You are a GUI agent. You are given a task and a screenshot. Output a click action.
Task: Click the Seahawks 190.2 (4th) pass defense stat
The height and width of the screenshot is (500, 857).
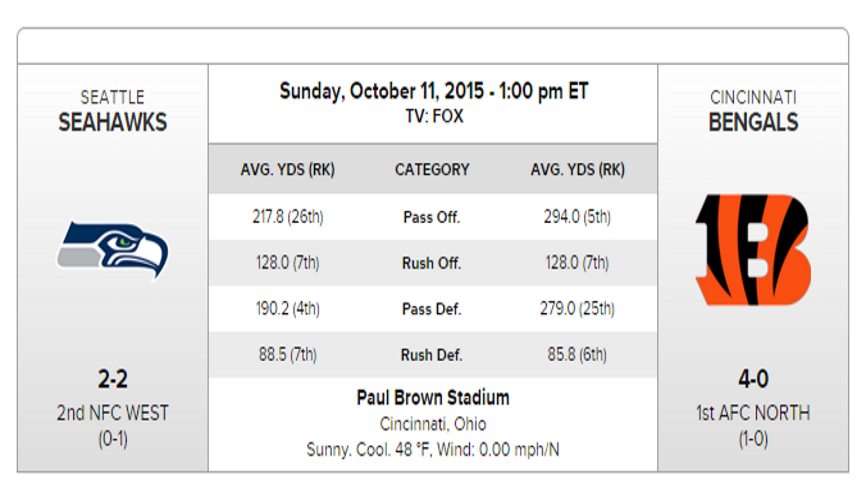point(287,309)
